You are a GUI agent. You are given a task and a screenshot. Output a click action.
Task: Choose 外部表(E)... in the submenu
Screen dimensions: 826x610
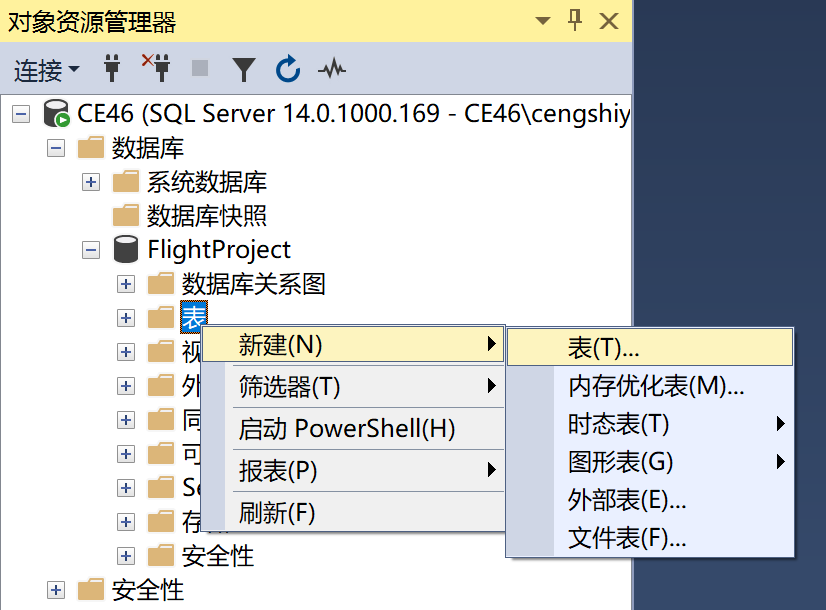coord(650,500)
